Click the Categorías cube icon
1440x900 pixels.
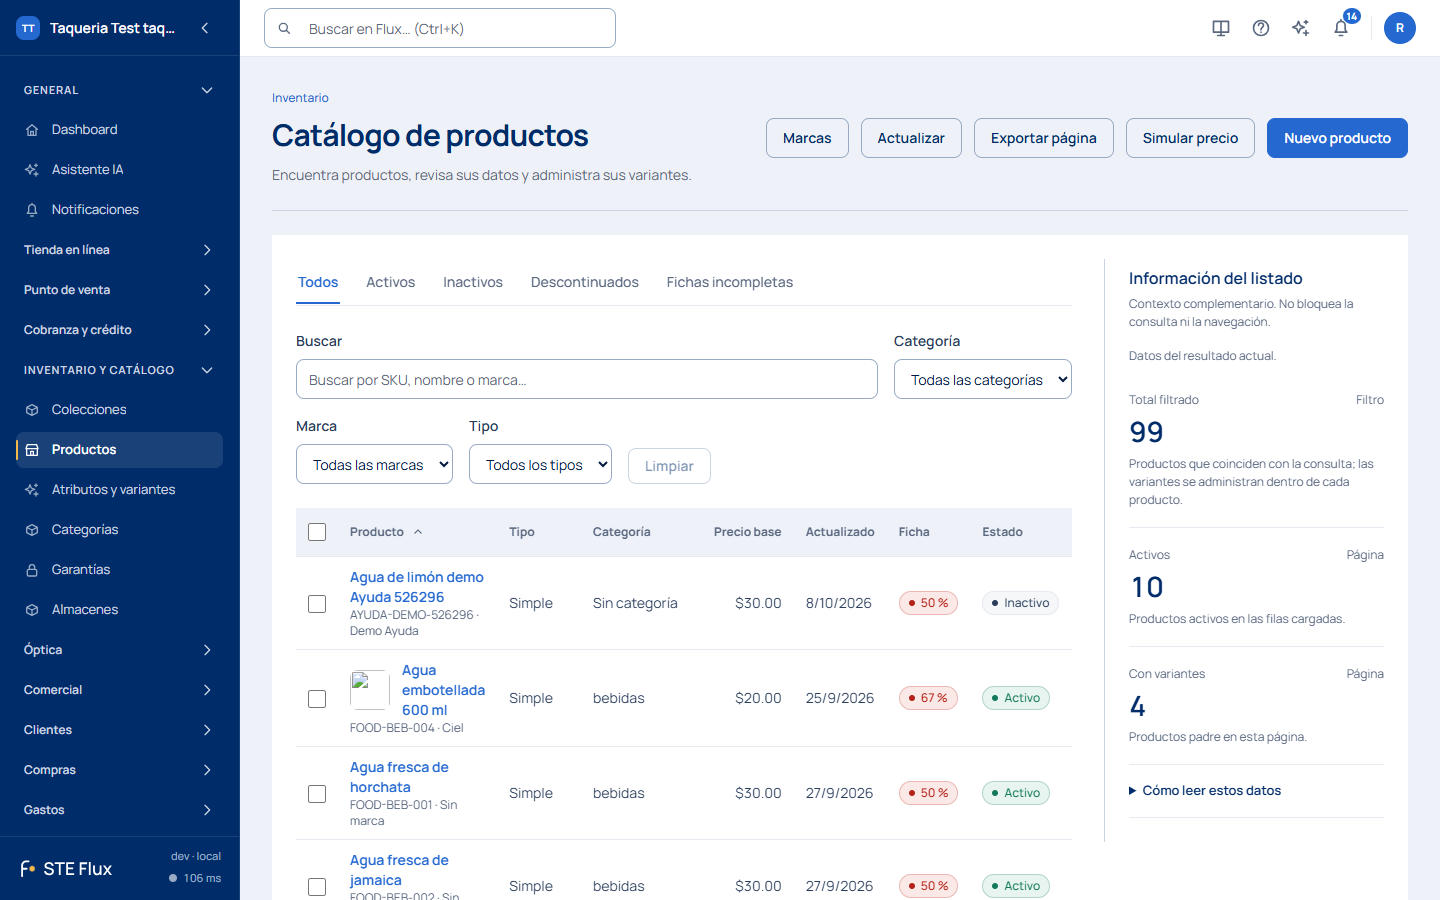coord(32,530)
